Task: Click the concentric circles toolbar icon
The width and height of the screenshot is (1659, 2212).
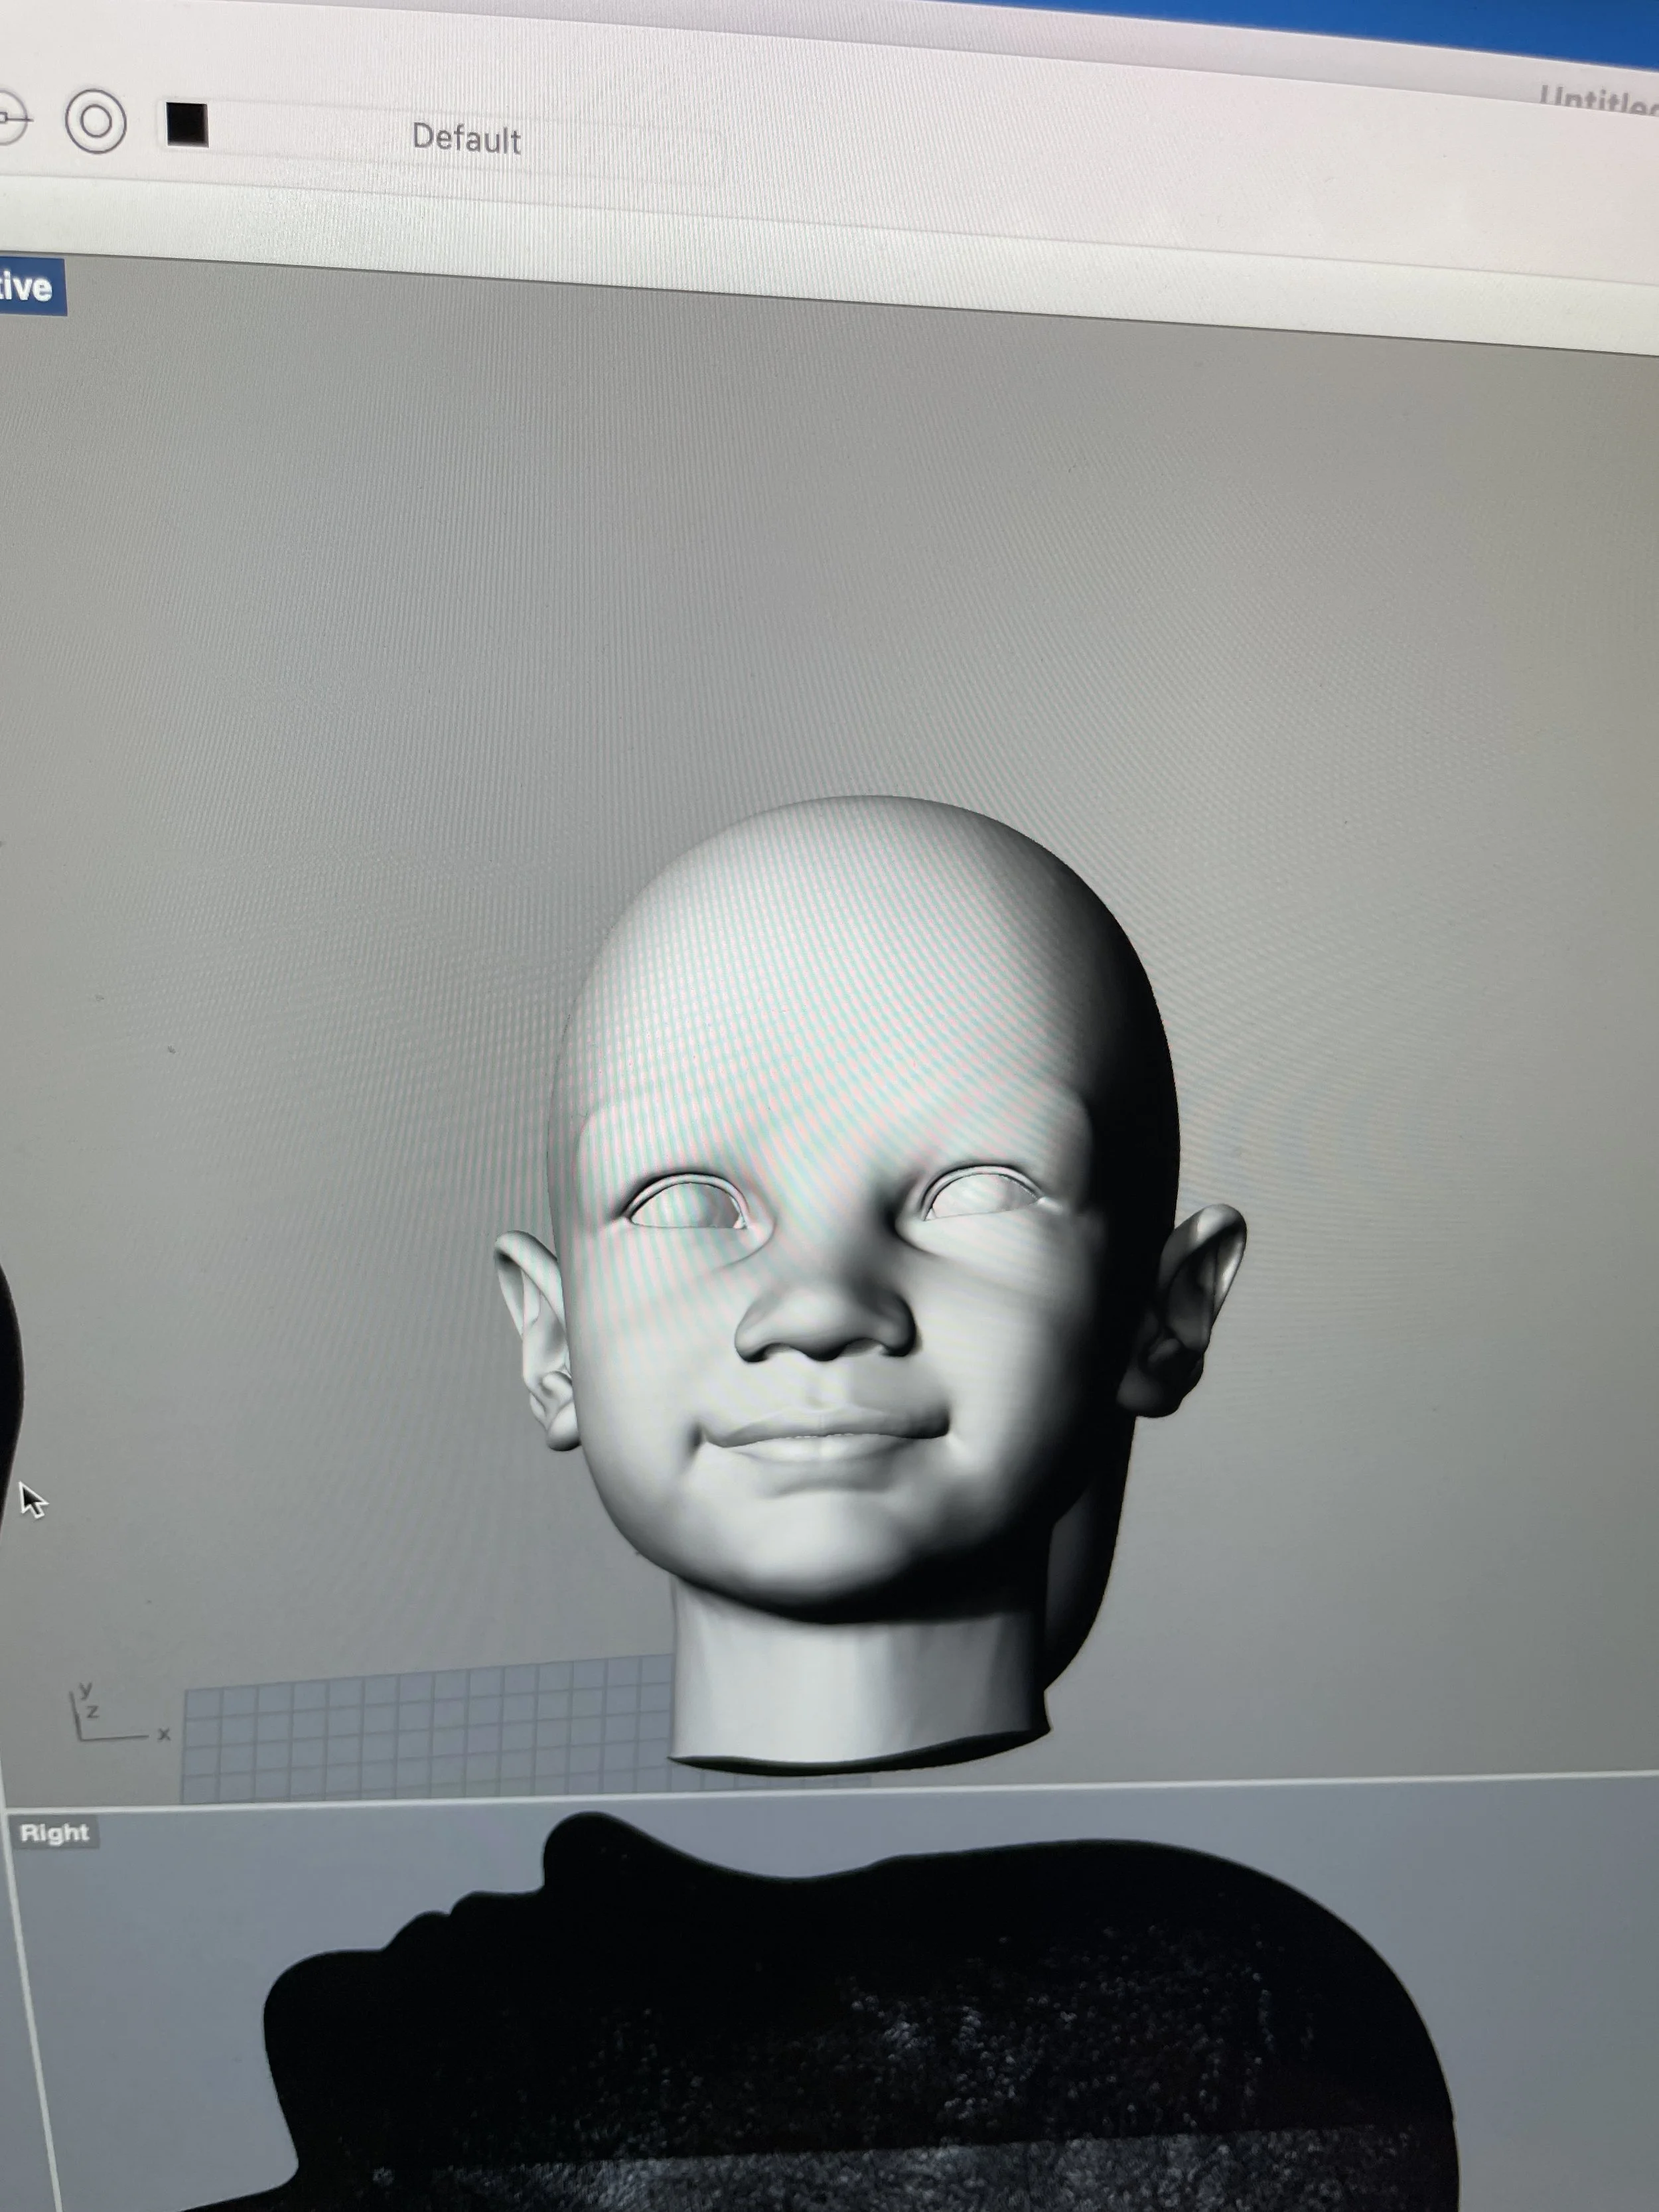Action: tap(95, 122)
